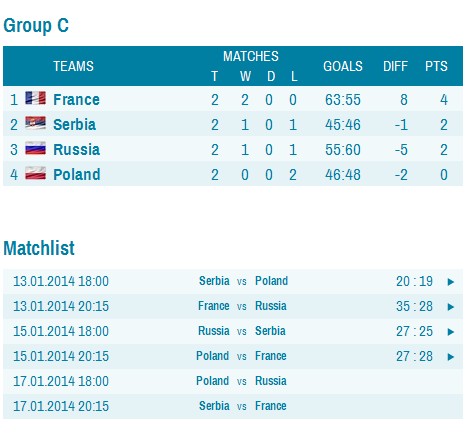Open the Russia team link in standings

tap(77, 150)
